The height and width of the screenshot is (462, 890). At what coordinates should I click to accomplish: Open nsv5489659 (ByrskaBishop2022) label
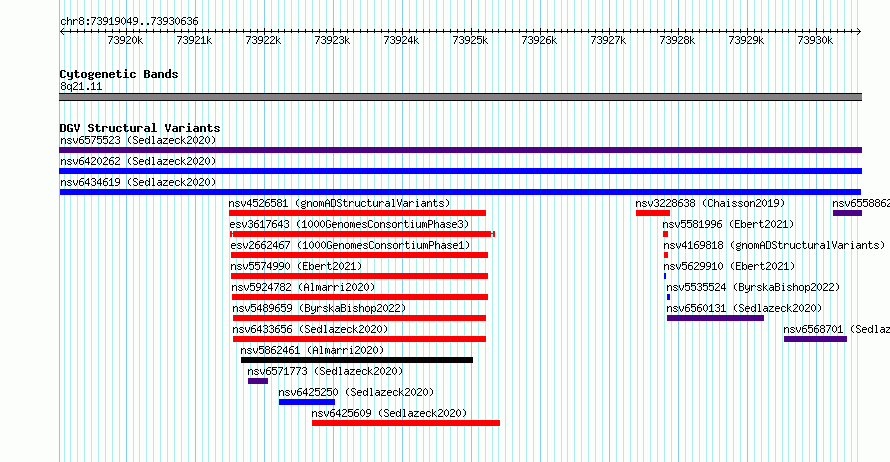319,308
